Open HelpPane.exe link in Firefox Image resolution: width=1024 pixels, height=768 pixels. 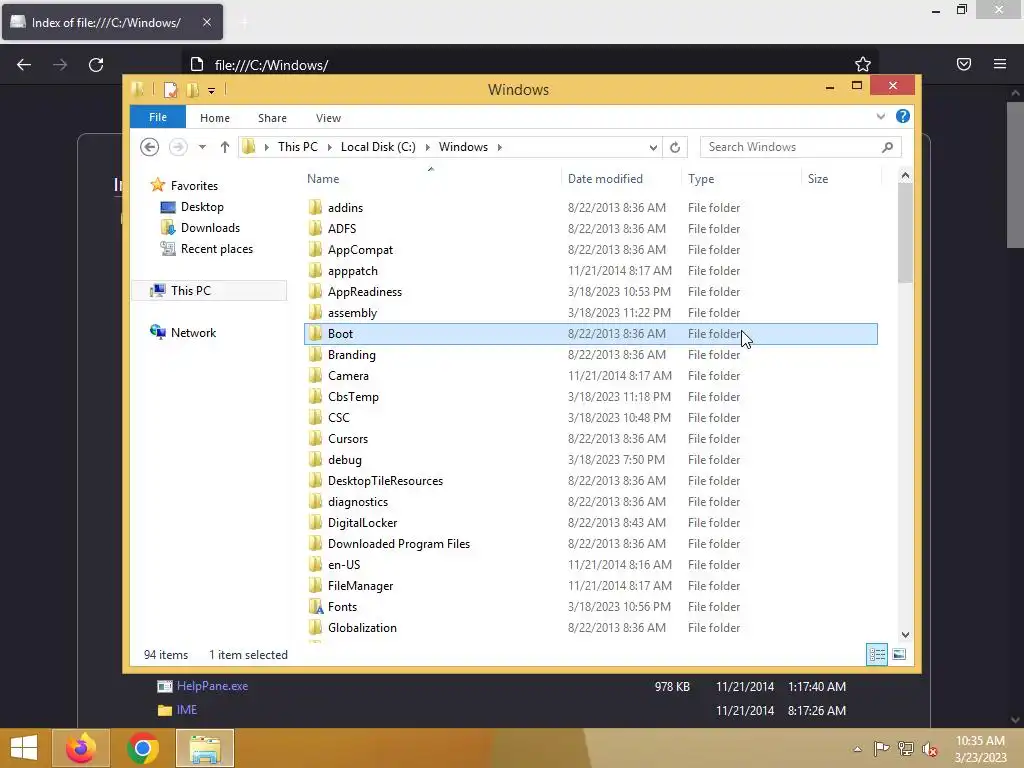212,686
